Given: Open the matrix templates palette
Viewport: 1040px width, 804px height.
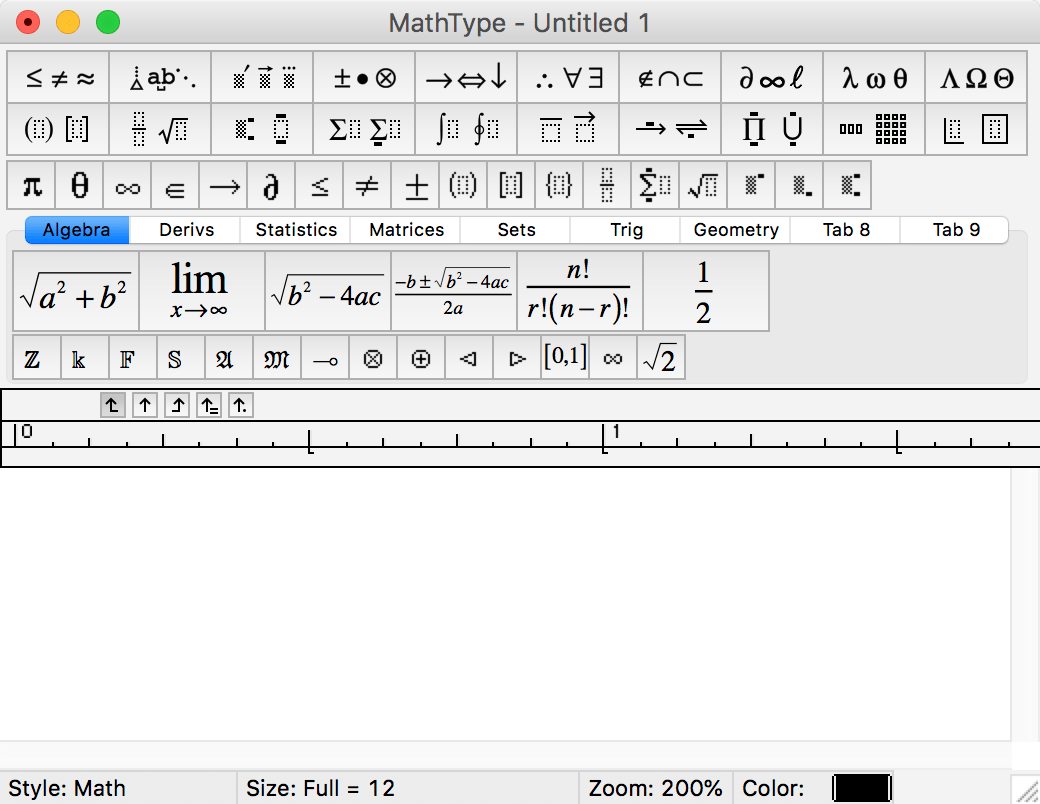Looking at the screenshot, I should click(x=874, y=129).
